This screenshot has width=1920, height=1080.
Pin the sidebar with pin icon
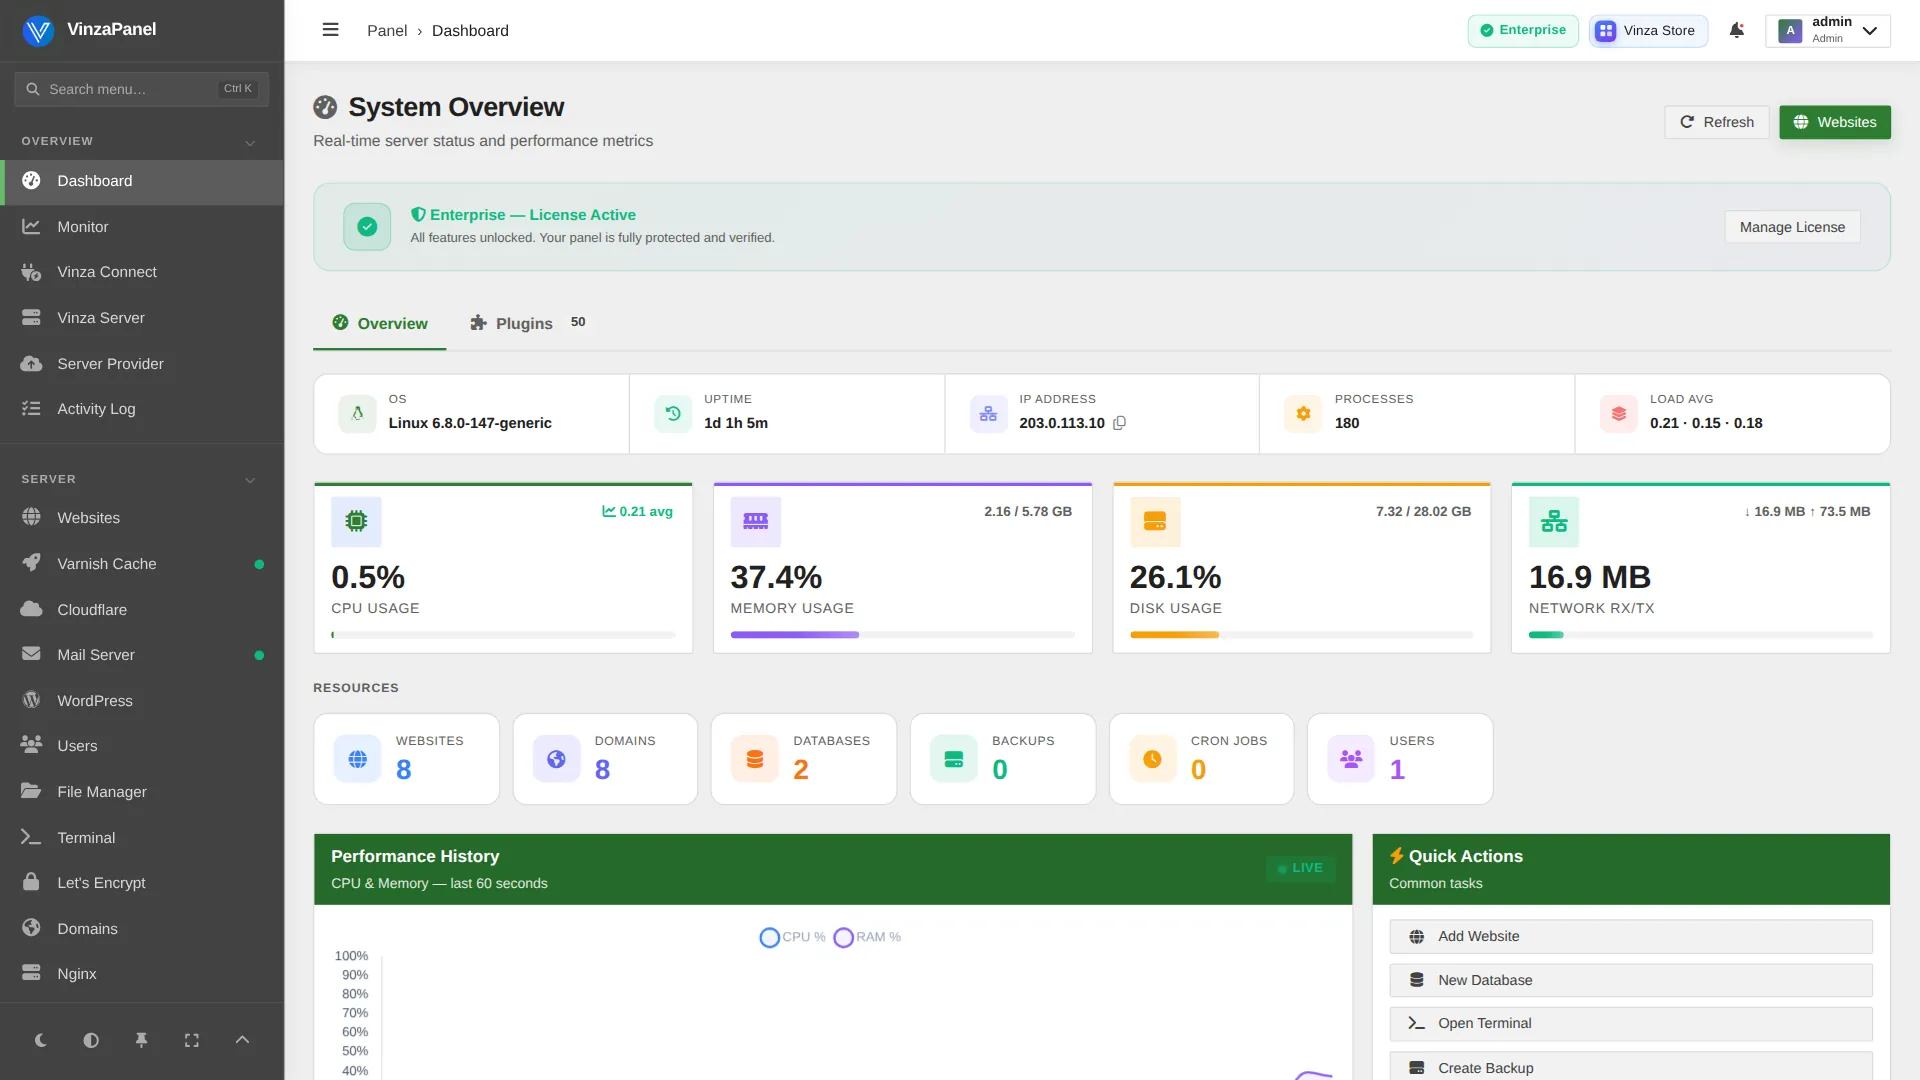click(x=141, y=1040)
